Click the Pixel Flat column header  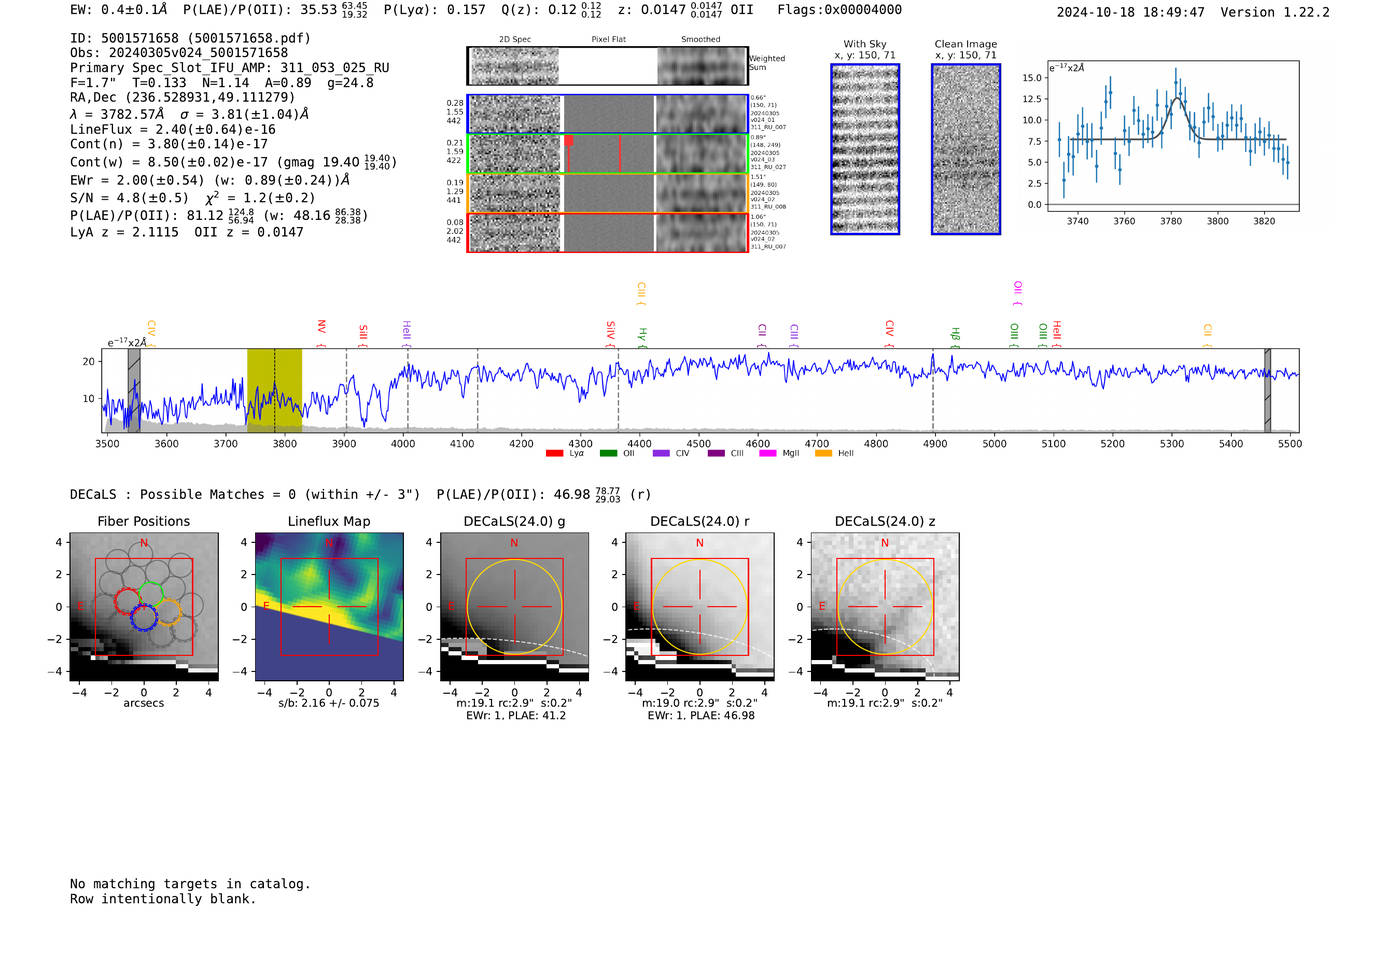pos(609,40)
